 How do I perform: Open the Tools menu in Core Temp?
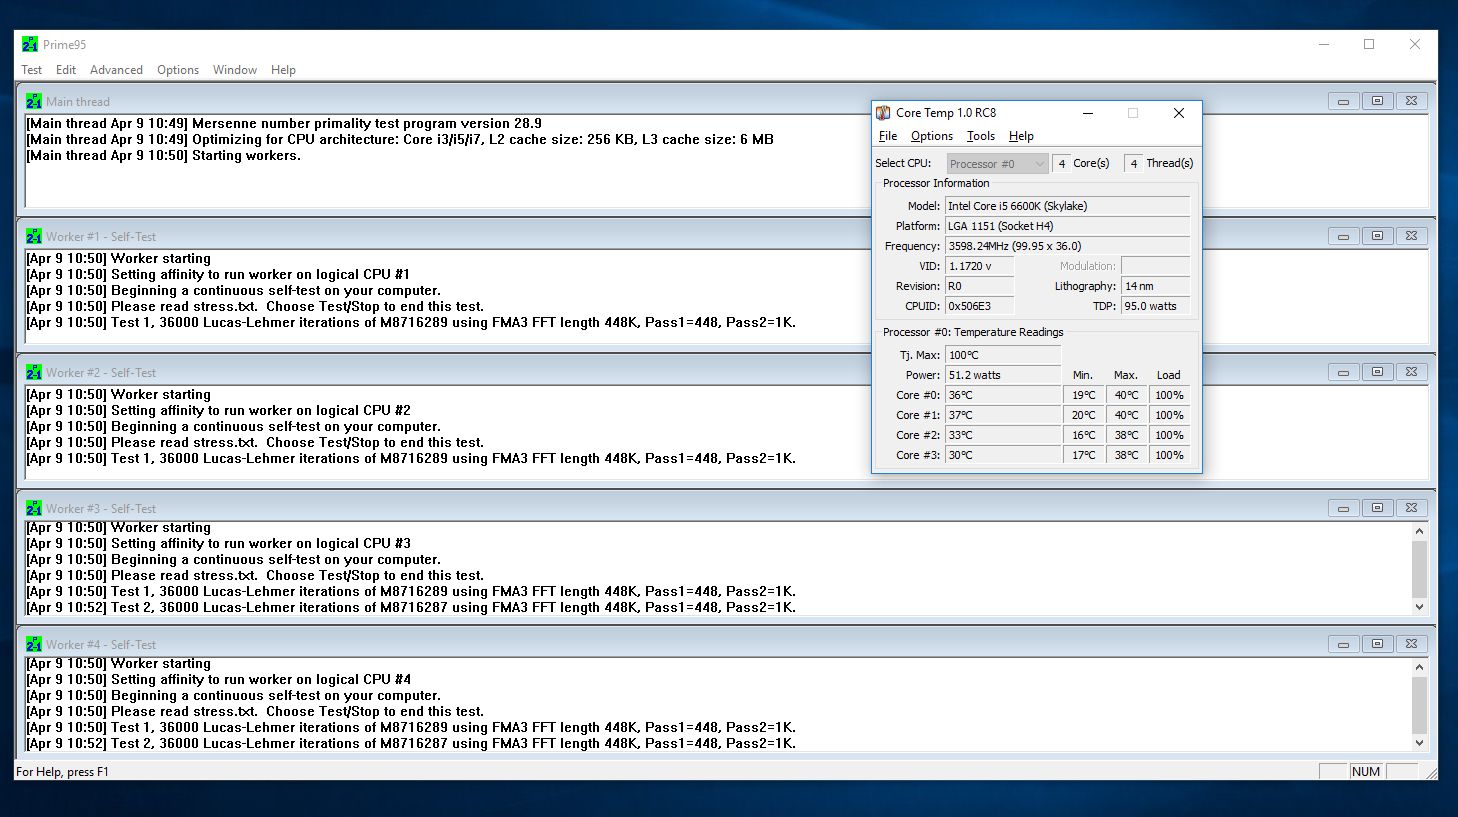pos(981,136)
